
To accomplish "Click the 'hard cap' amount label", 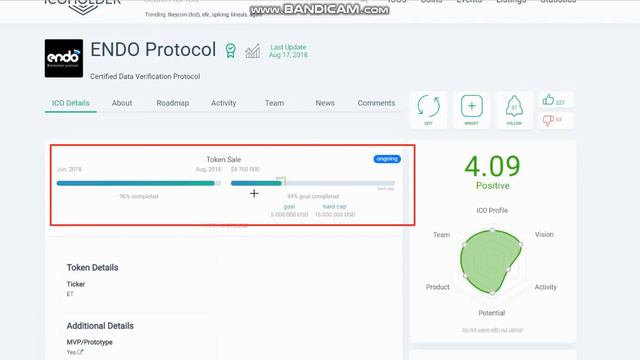I will point(335,207).
